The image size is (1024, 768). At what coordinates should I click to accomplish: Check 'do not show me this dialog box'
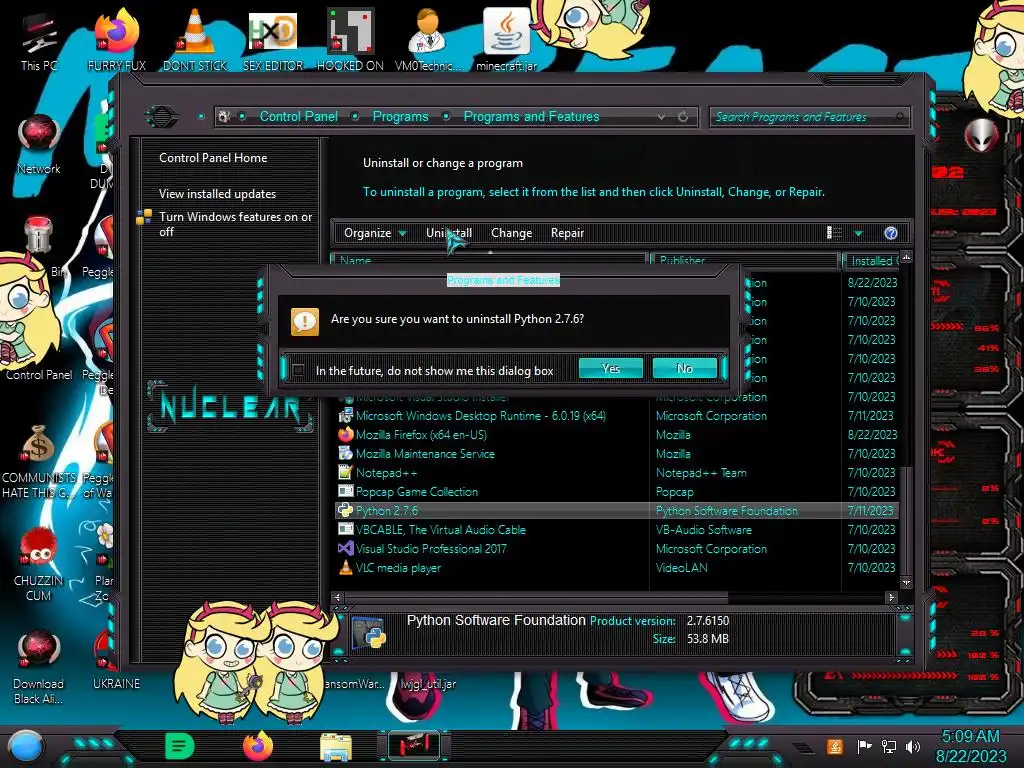pos(298,370)
